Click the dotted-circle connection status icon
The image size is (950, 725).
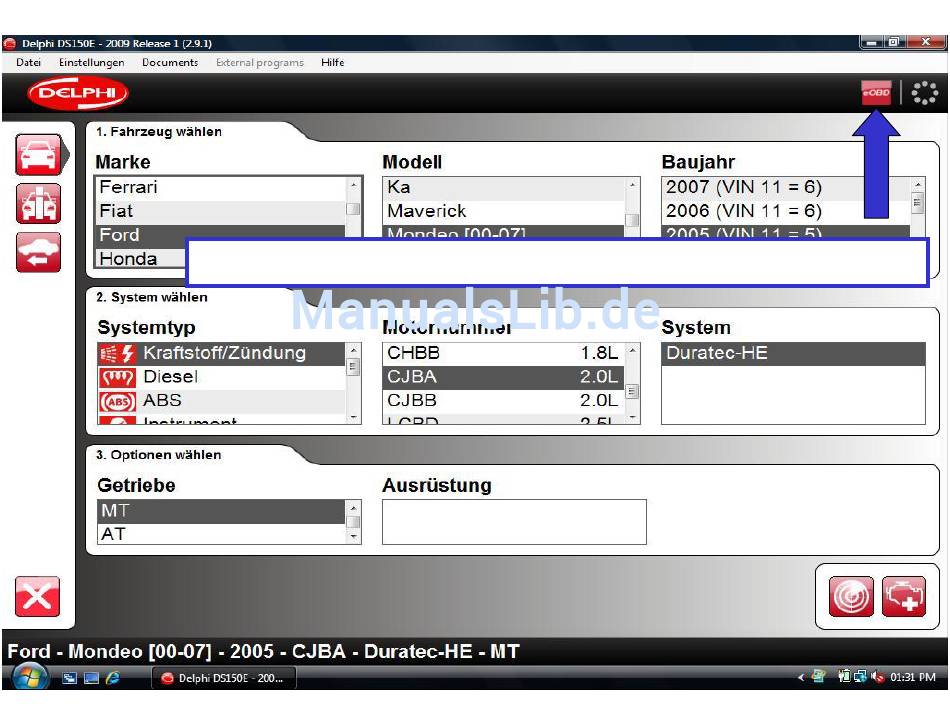[925, 93]
